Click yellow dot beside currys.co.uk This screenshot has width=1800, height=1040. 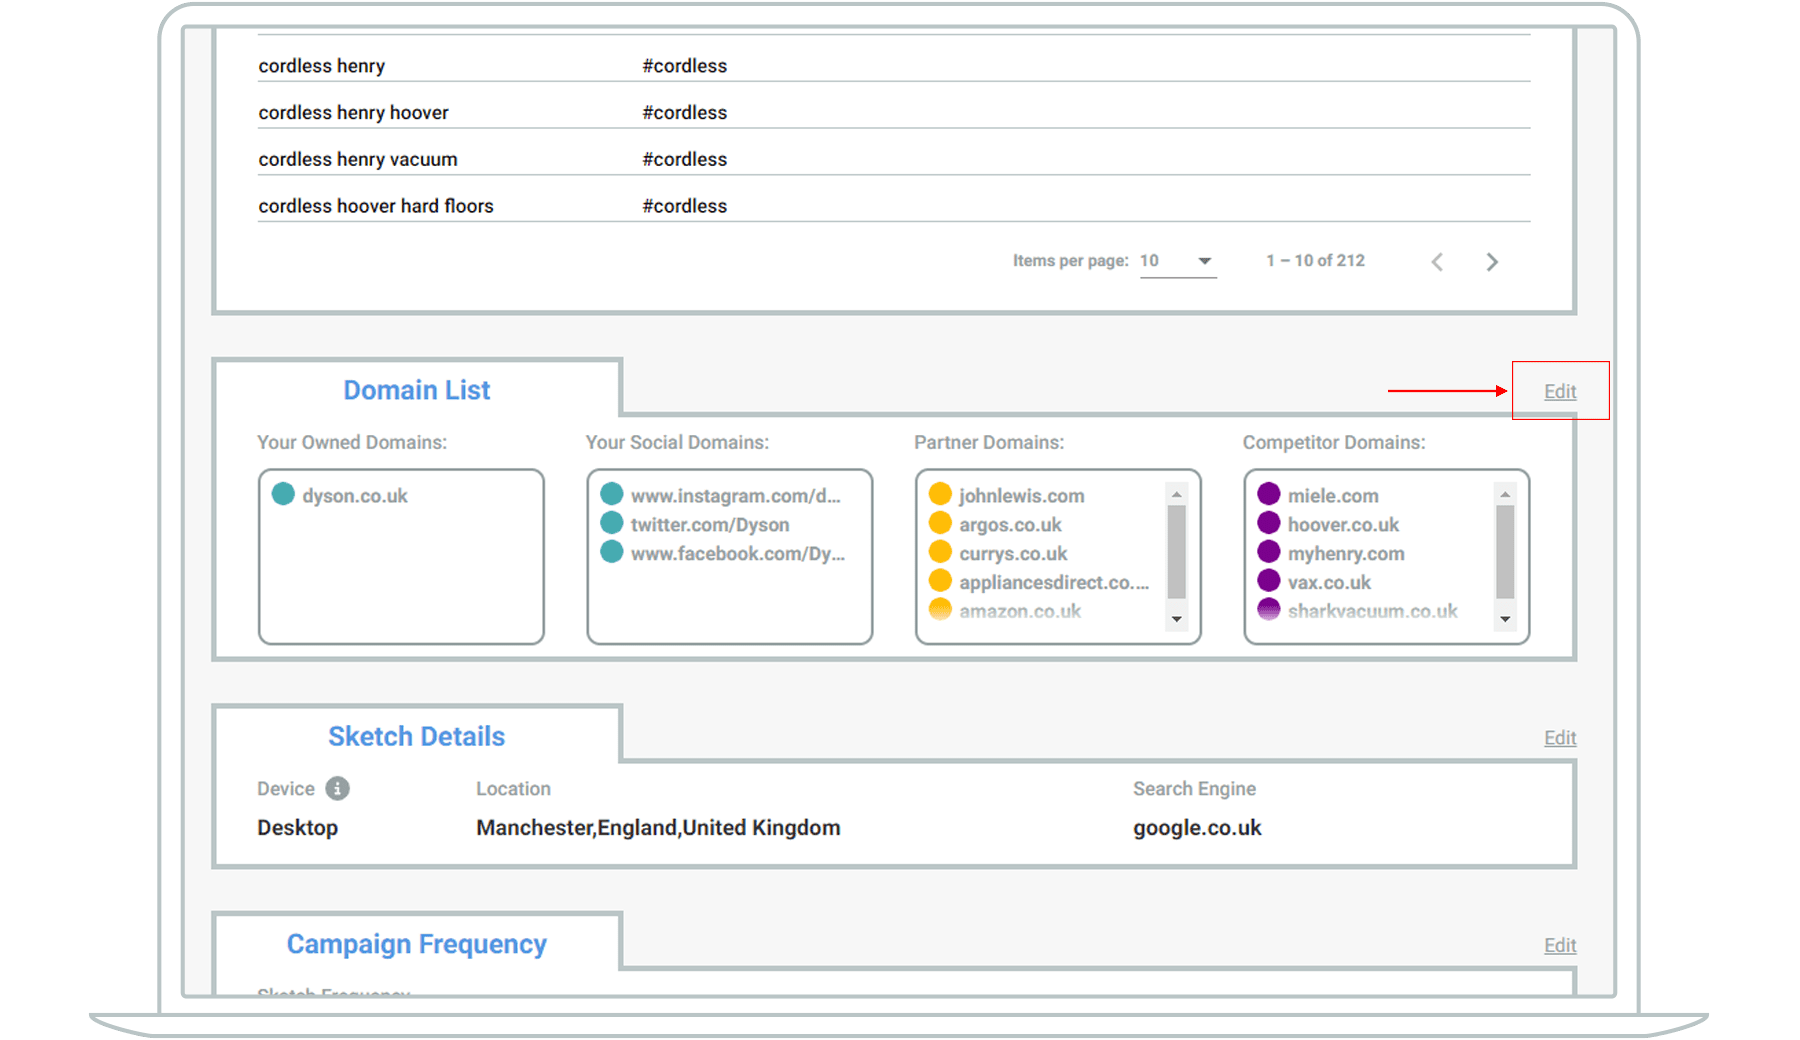tap(940, 552)
